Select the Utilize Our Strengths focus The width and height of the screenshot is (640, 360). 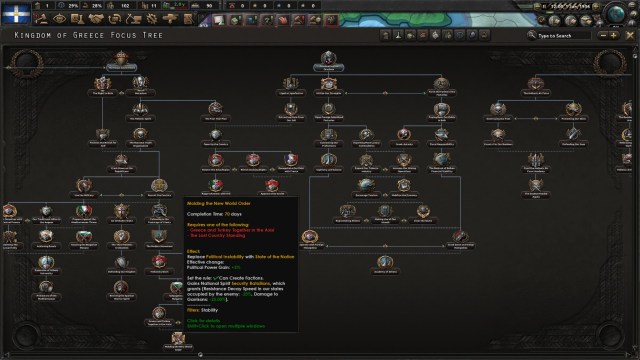(329, 86)
